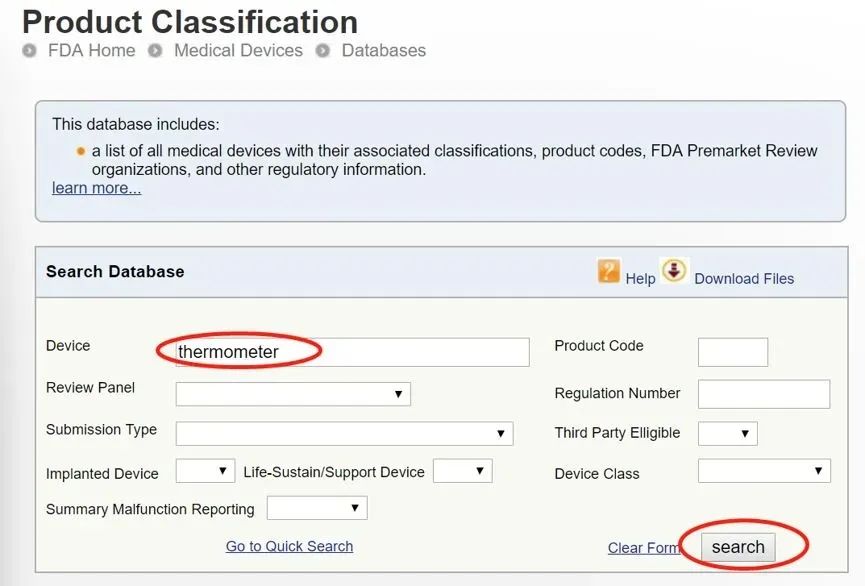Viewport: 865px width, 586px height.
Task: Open the Help link
Action: coord(641,279)
